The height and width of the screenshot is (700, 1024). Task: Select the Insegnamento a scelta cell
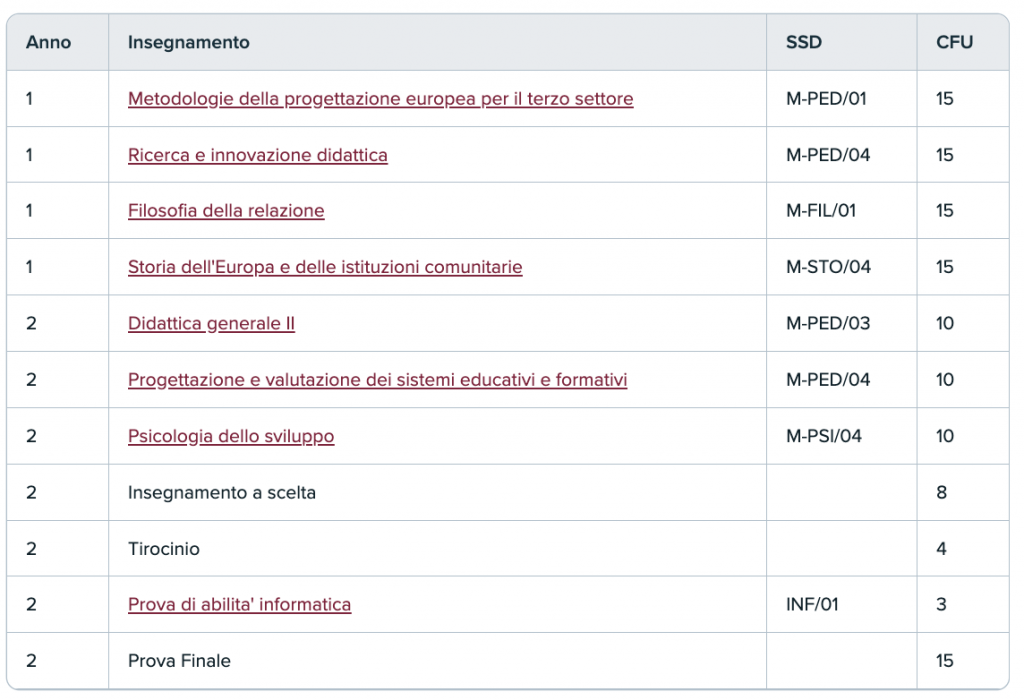[222, 493]
